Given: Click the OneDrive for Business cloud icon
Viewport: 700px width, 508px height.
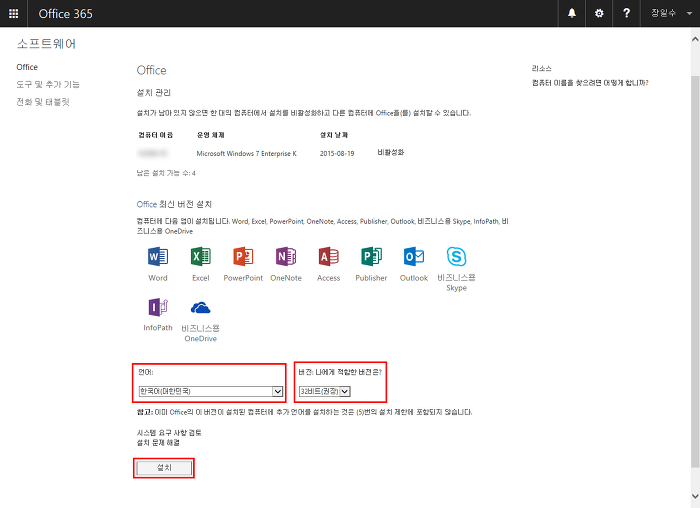Looking at the screenshot, I should (x=200, y=308).
